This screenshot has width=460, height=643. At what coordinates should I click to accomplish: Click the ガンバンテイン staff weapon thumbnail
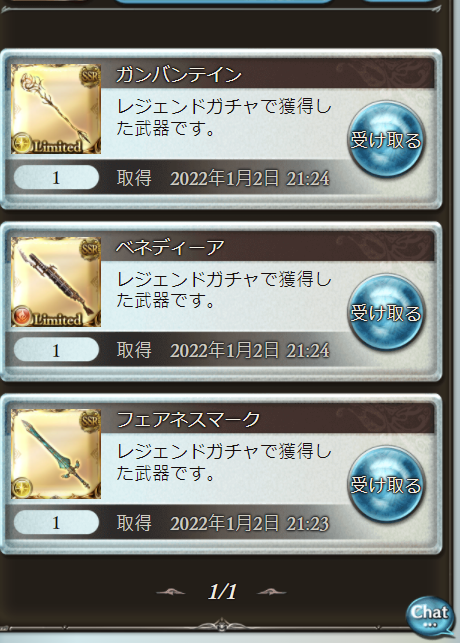(x=56, y=109)
